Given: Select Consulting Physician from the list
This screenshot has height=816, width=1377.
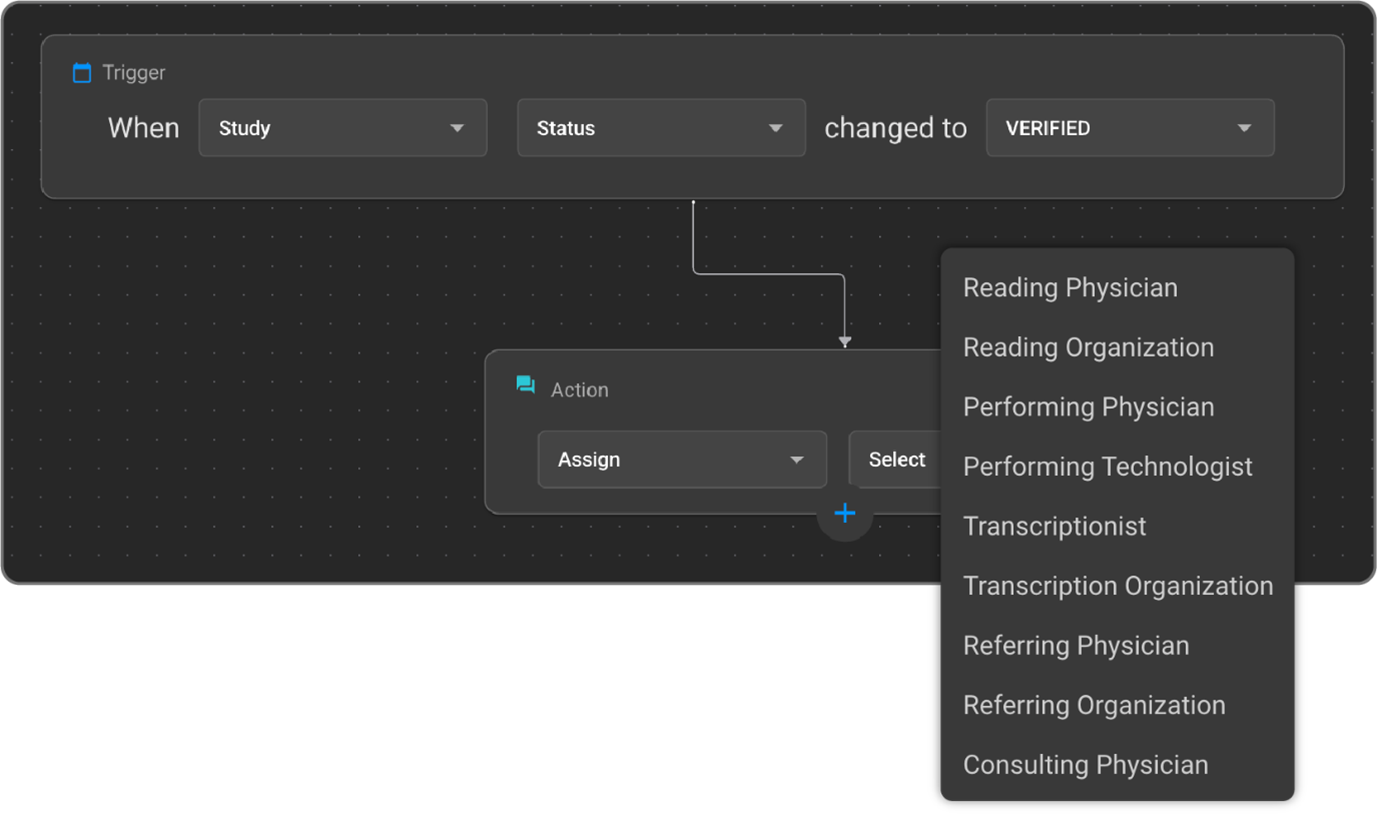Looking at the screenshot, I should tap(1085, 765).
